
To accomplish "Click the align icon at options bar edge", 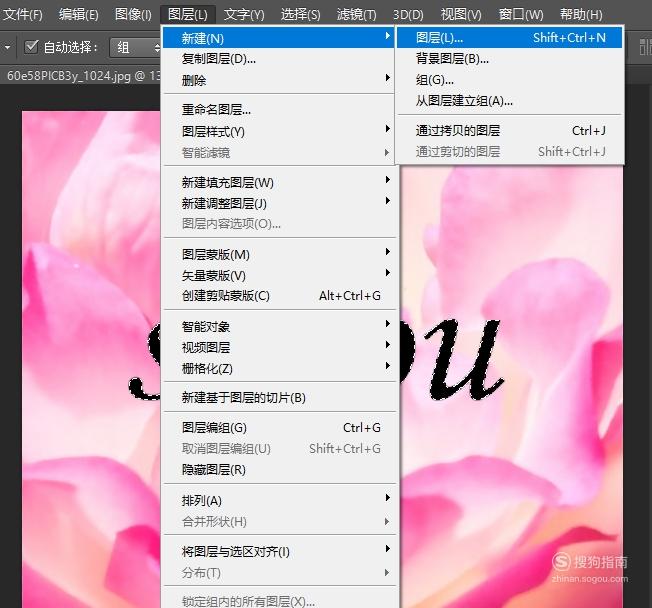I will (x=645, y=47).
